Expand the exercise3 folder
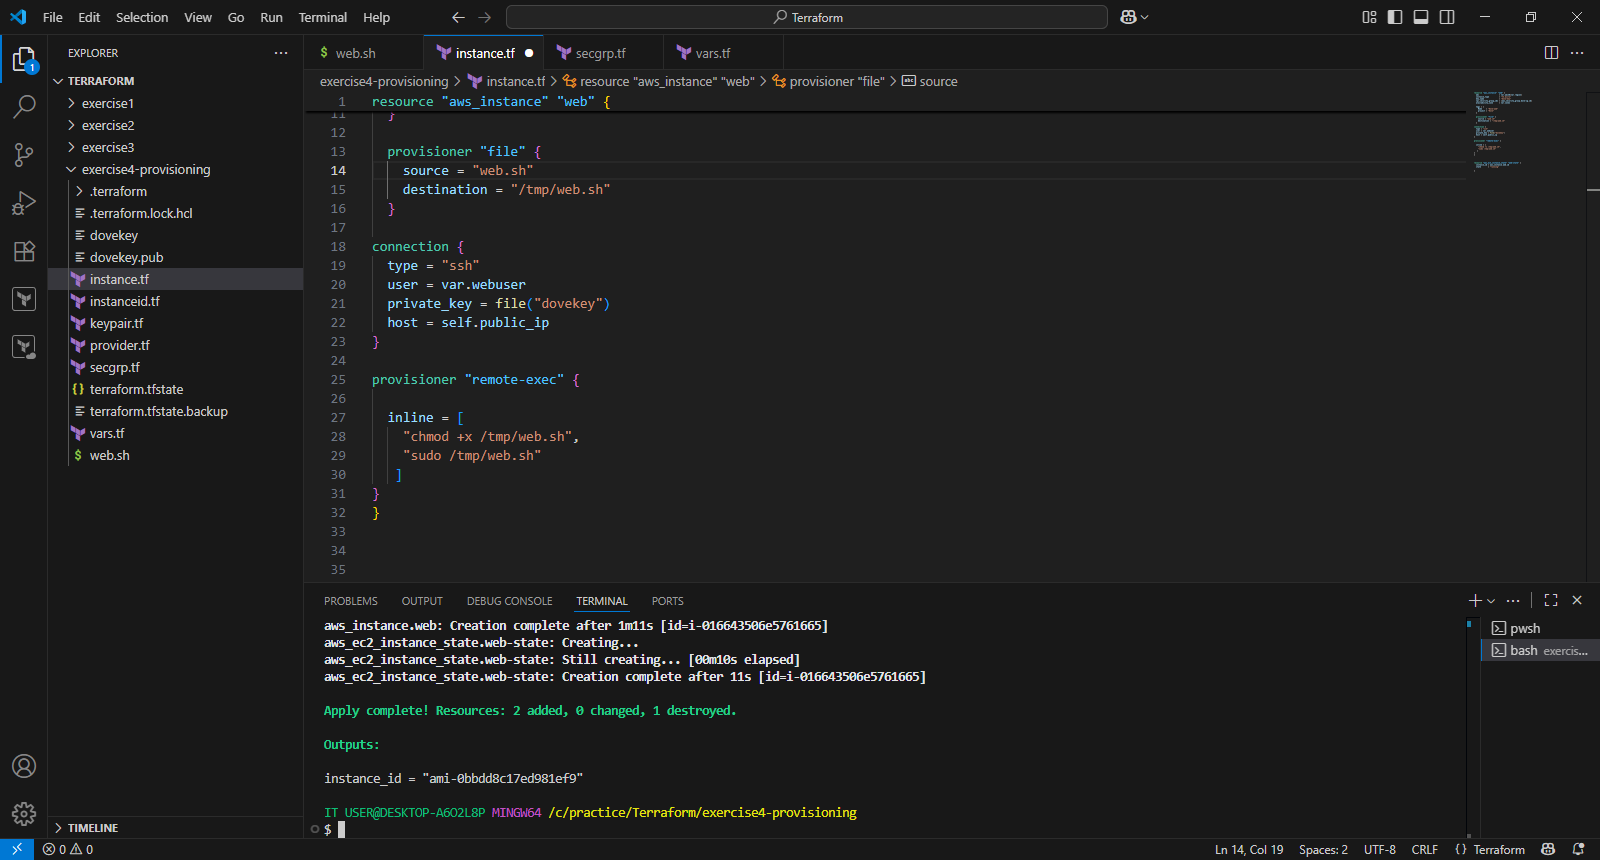The image size is (1600, 860). [71, 147]
